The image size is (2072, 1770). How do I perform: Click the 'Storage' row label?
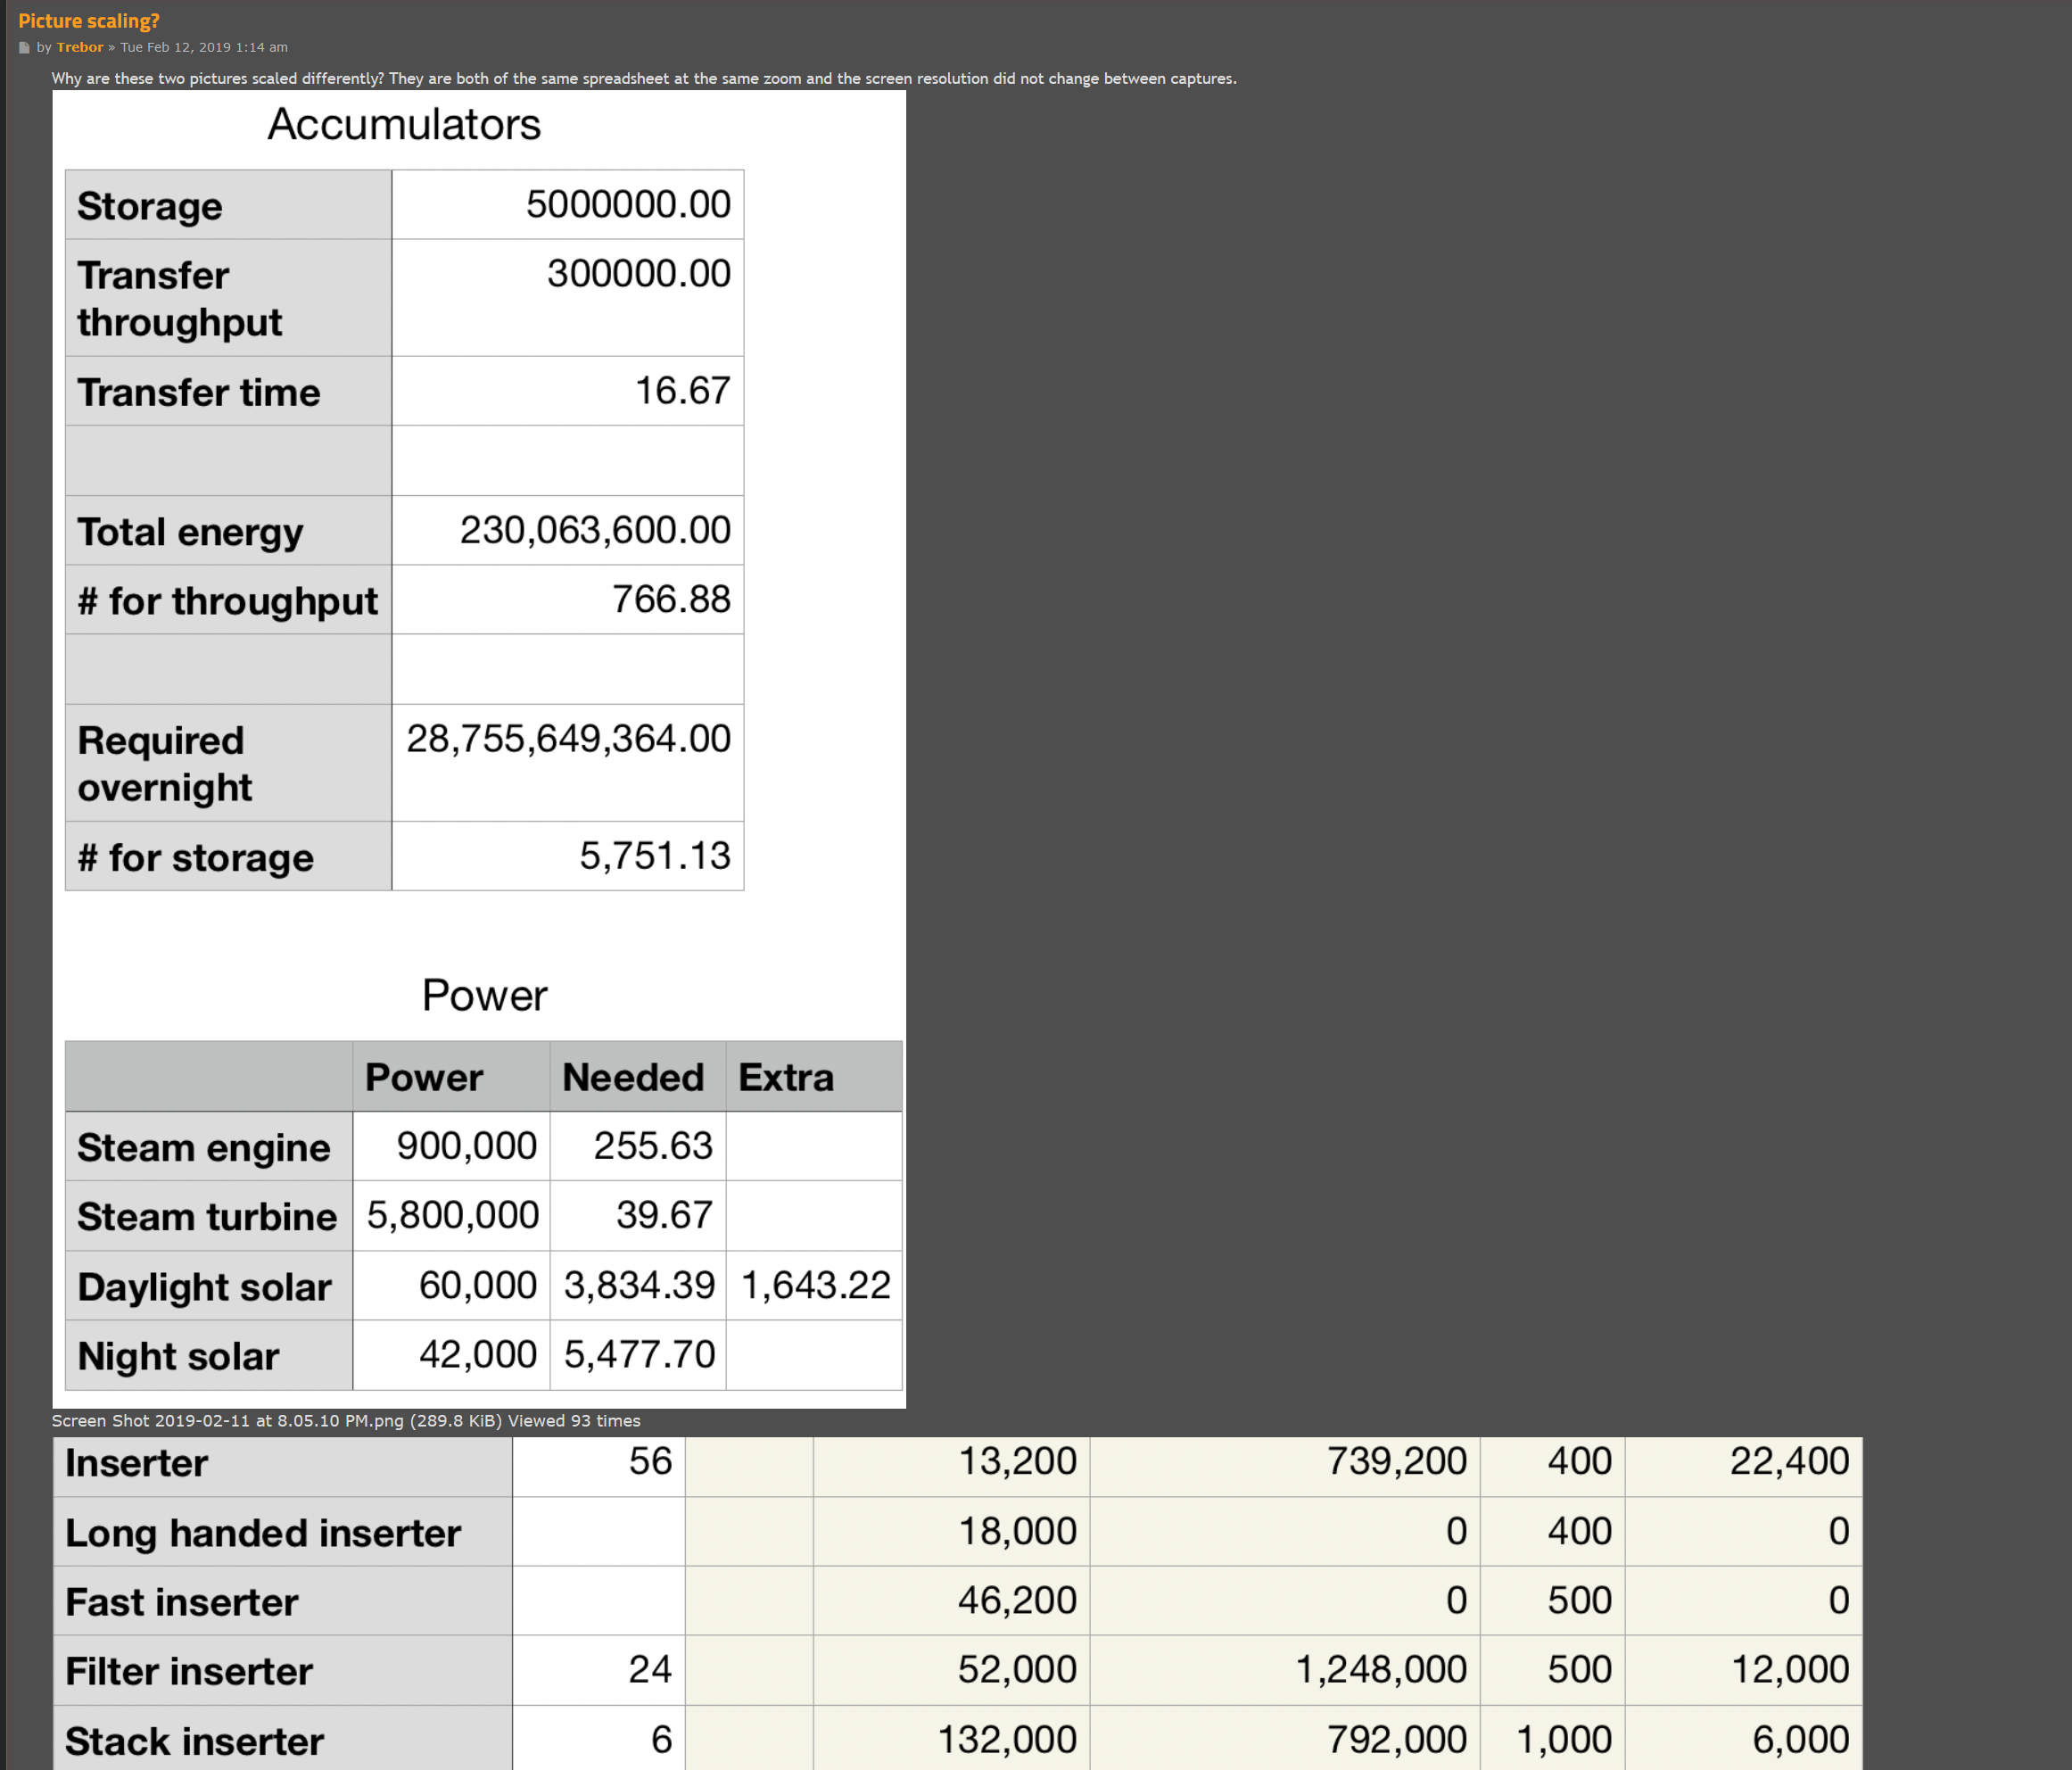[x=150, y=206]
